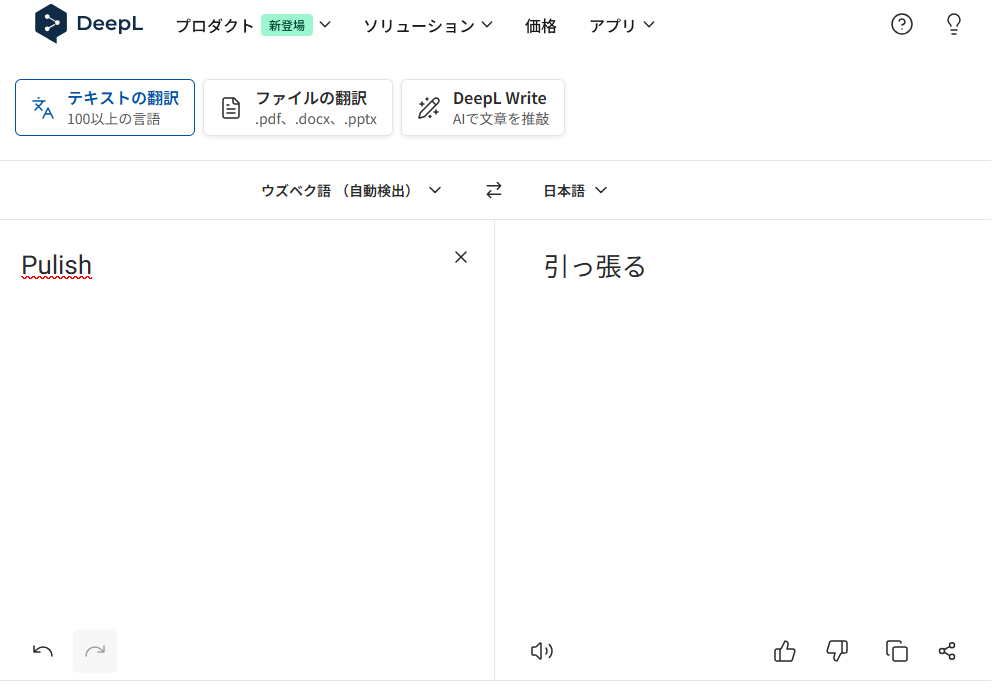The height and width of the screenshot is (687, 993).
Task: Share the translation
Action: (947, 651)
